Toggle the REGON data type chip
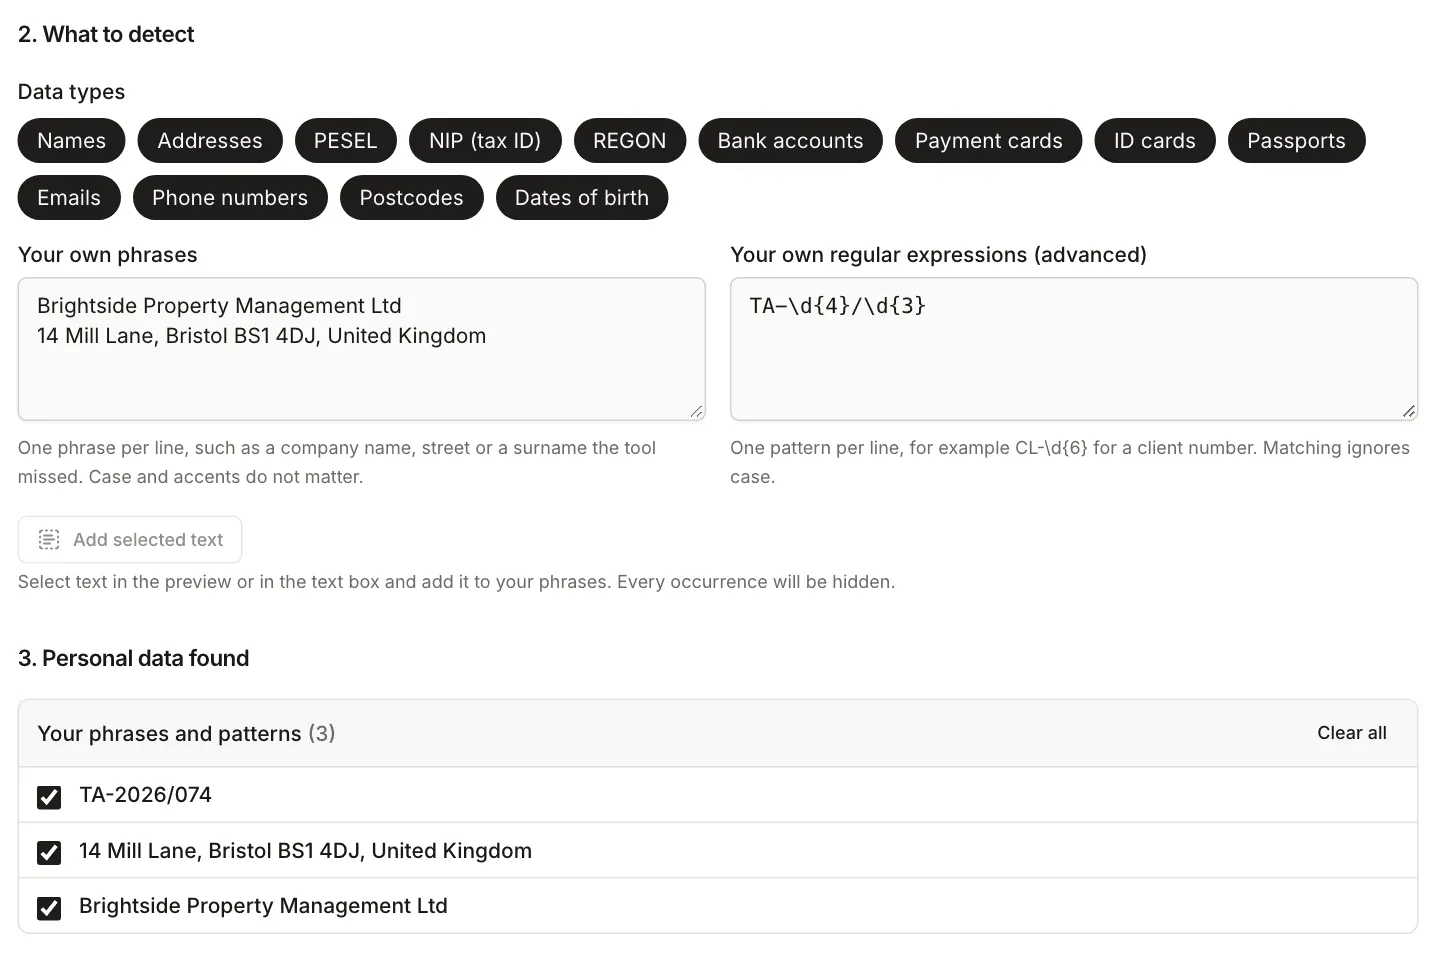This screenshot has height=953, width=1437. click(630, 141)
